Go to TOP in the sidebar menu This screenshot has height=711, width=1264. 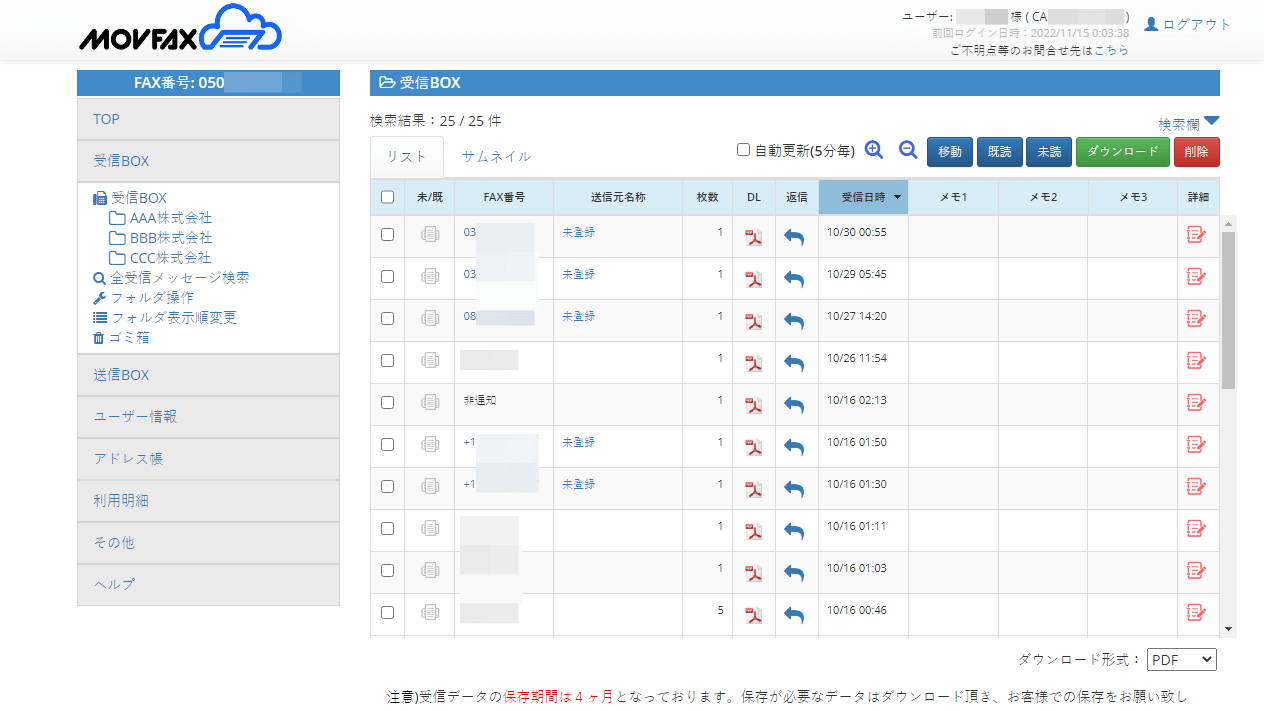(x=208, y=119)
